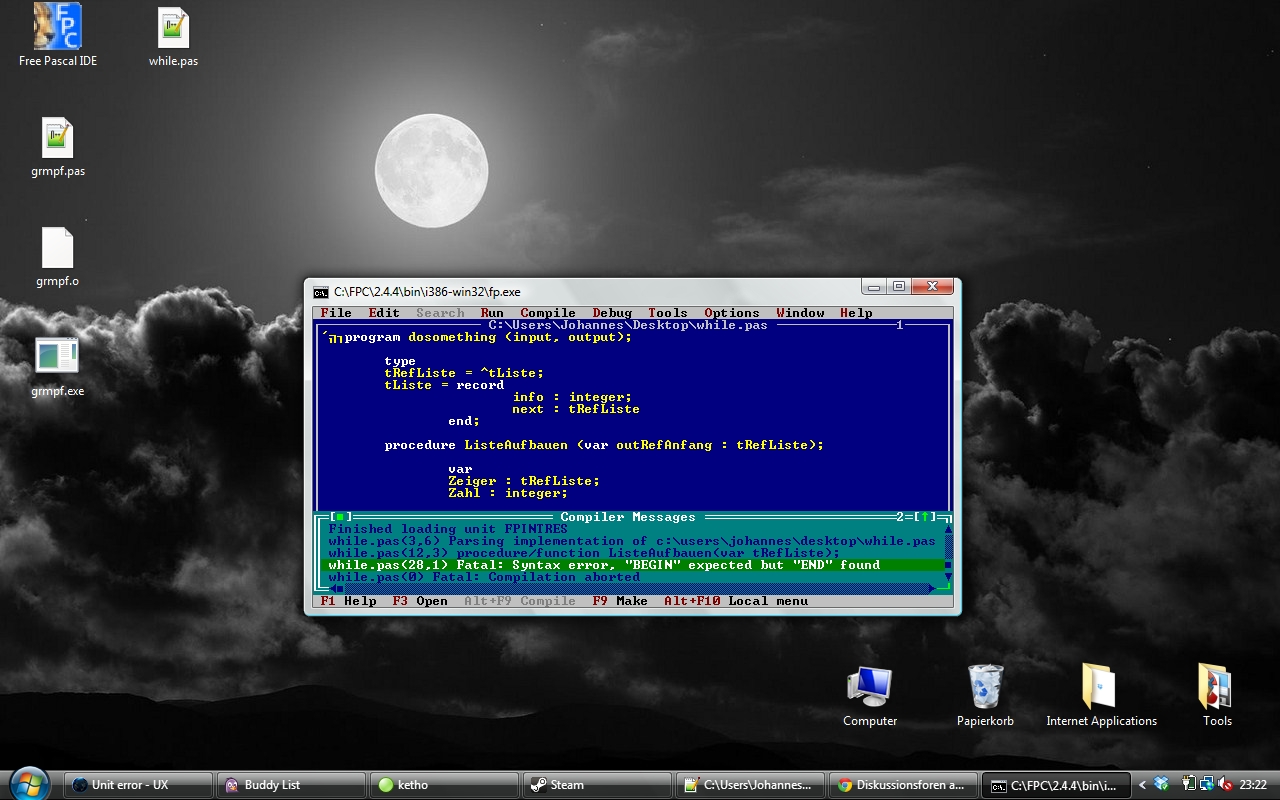Image resolution: width=1280 pixels, height=800 pixels.
Task: Open the Compile menu
Action: 547,313
